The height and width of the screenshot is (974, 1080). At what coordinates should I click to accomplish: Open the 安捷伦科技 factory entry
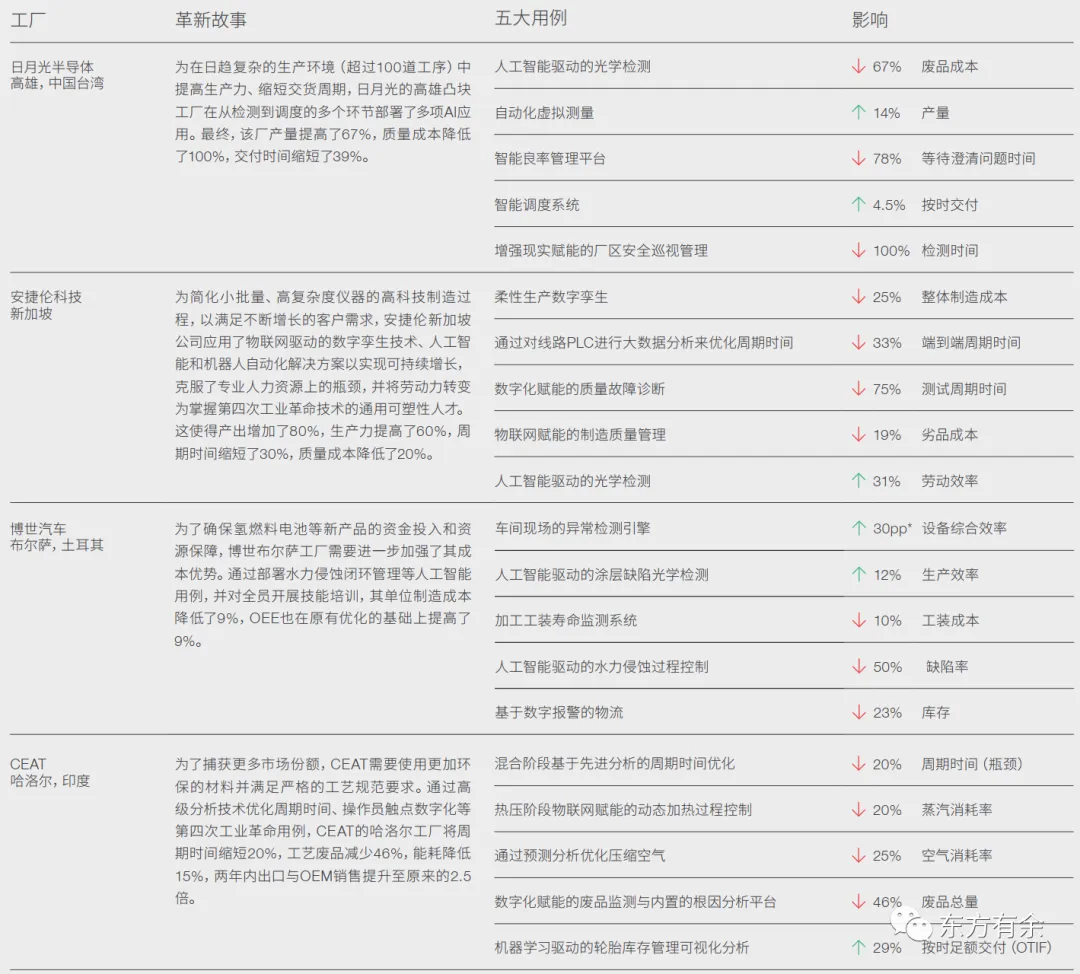pyautogui.click(x=46, y=297)
